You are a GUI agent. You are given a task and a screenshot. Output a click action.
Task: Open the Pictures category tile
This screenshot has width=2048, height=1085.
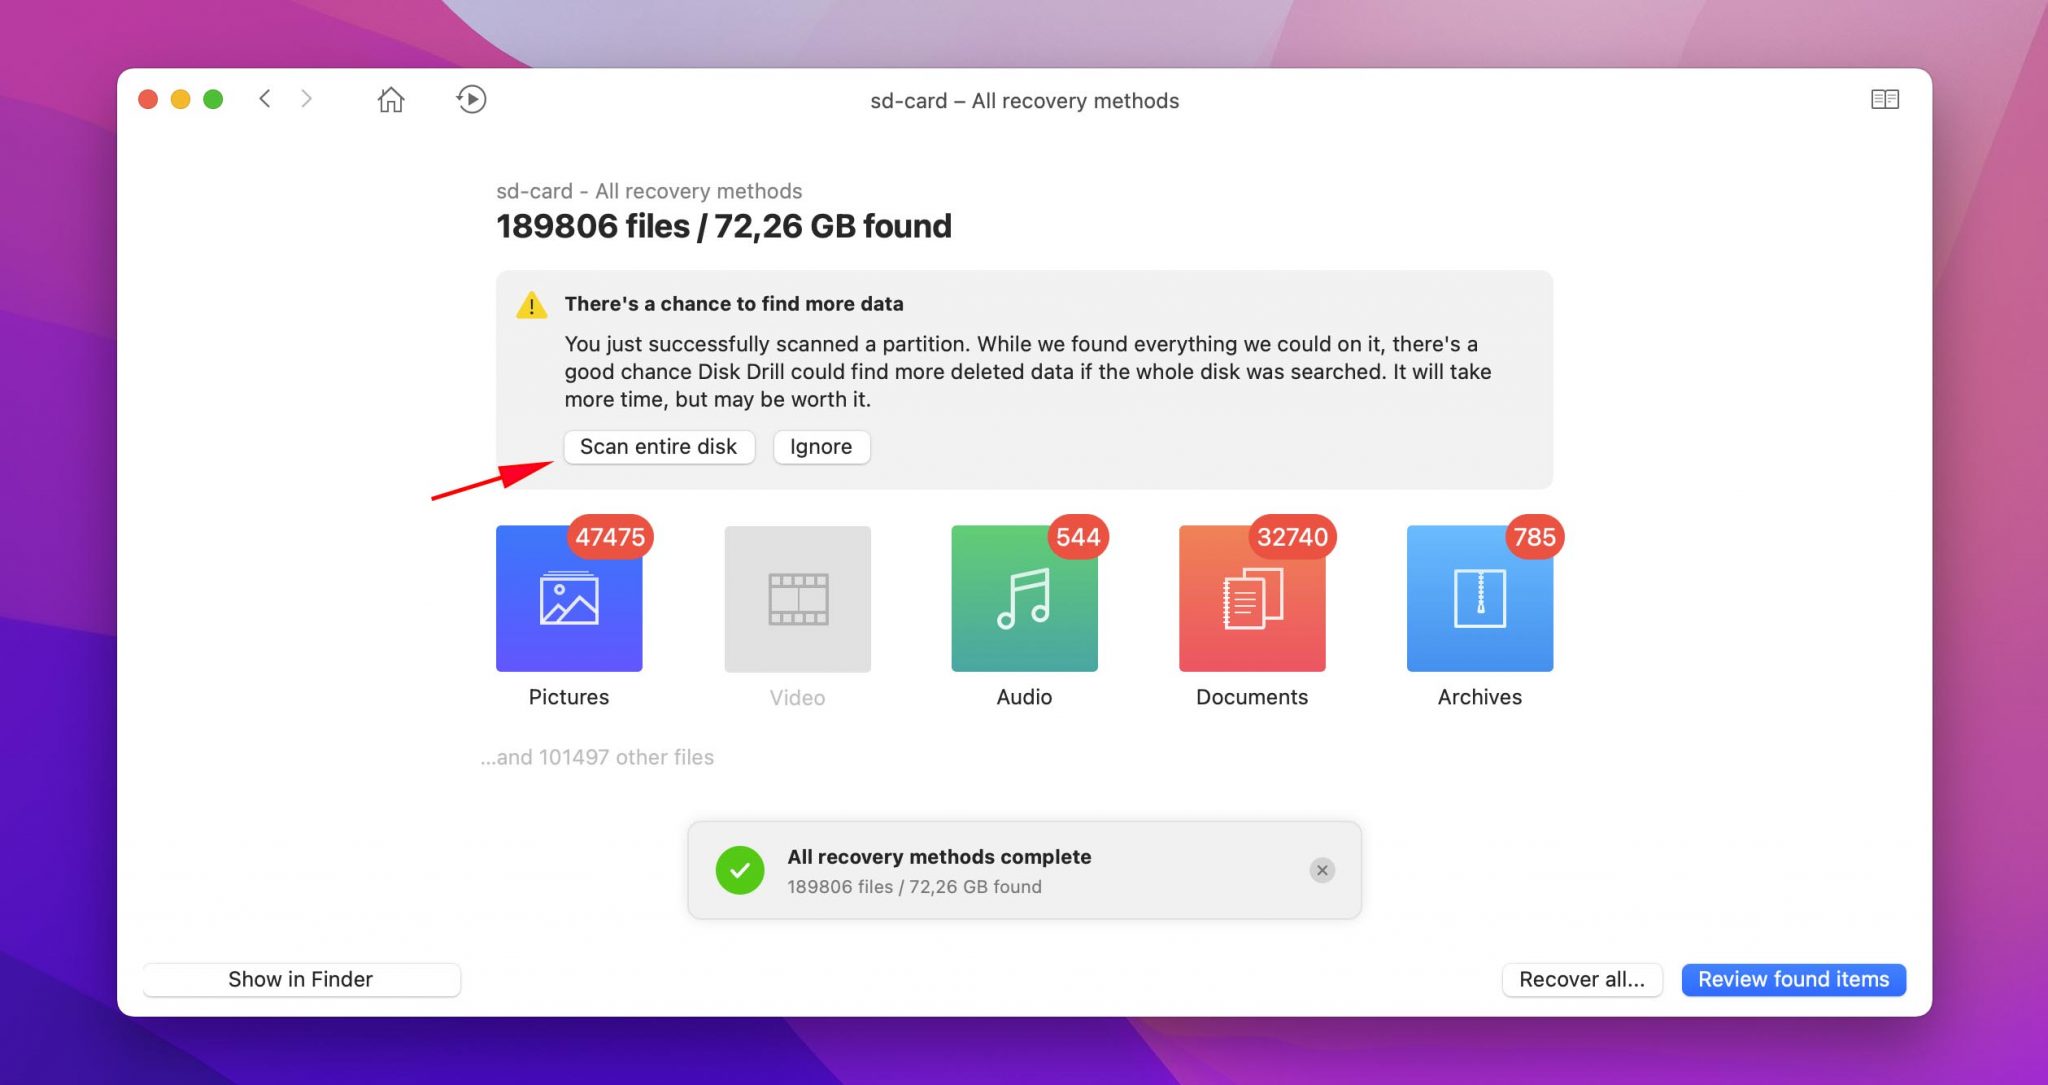point(569,598)
